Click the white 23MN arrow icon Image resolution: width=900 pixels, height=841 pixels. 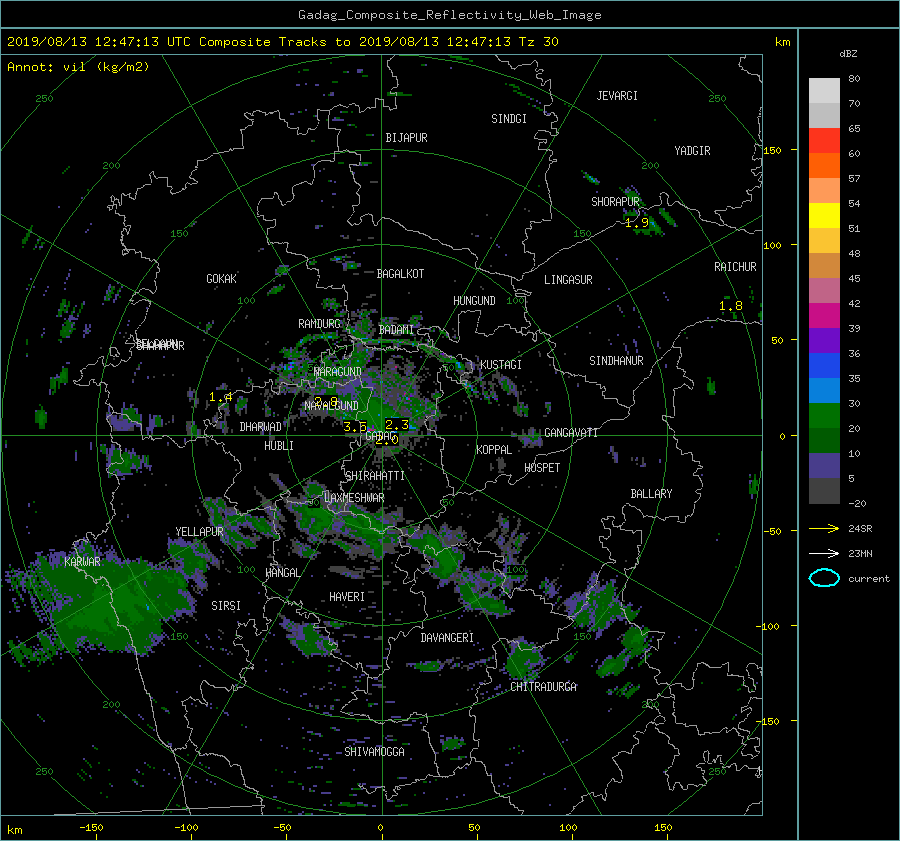coord(824,553)
